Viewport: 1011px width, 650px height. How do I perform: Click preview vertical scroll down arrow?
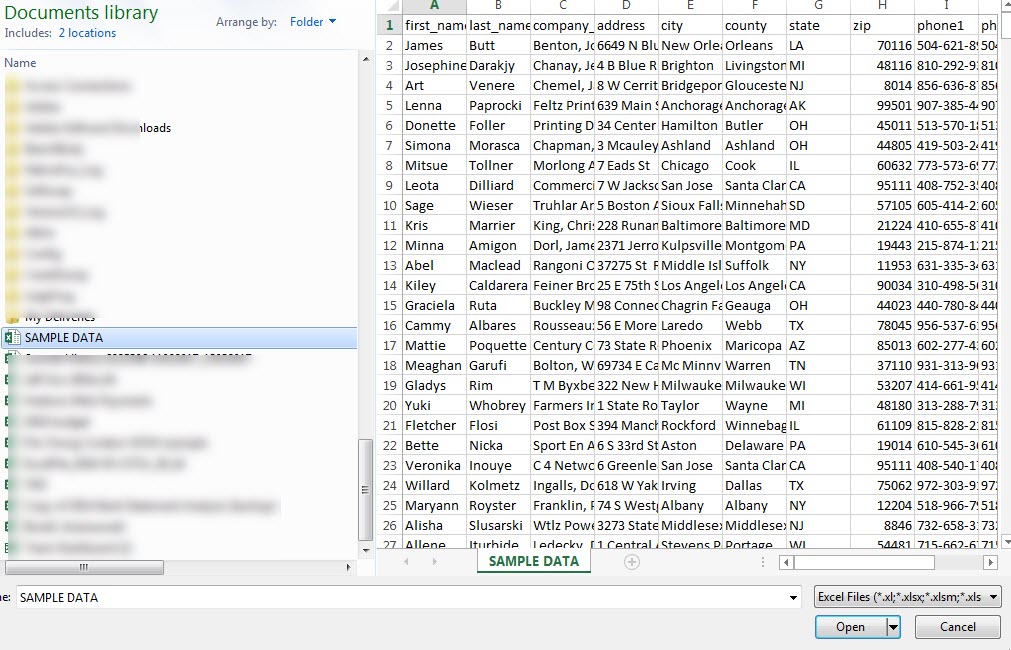pyautogui.click(x=1006, y=543)
